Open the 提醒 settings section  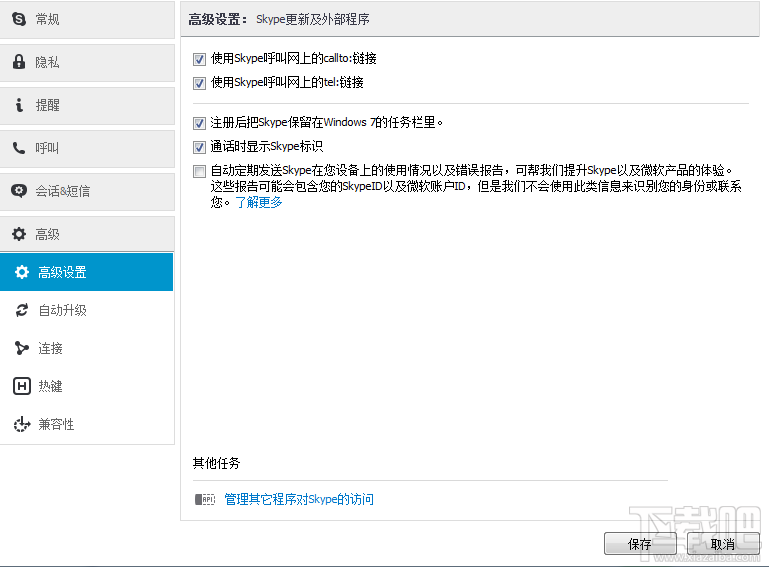tap(87, 105)
